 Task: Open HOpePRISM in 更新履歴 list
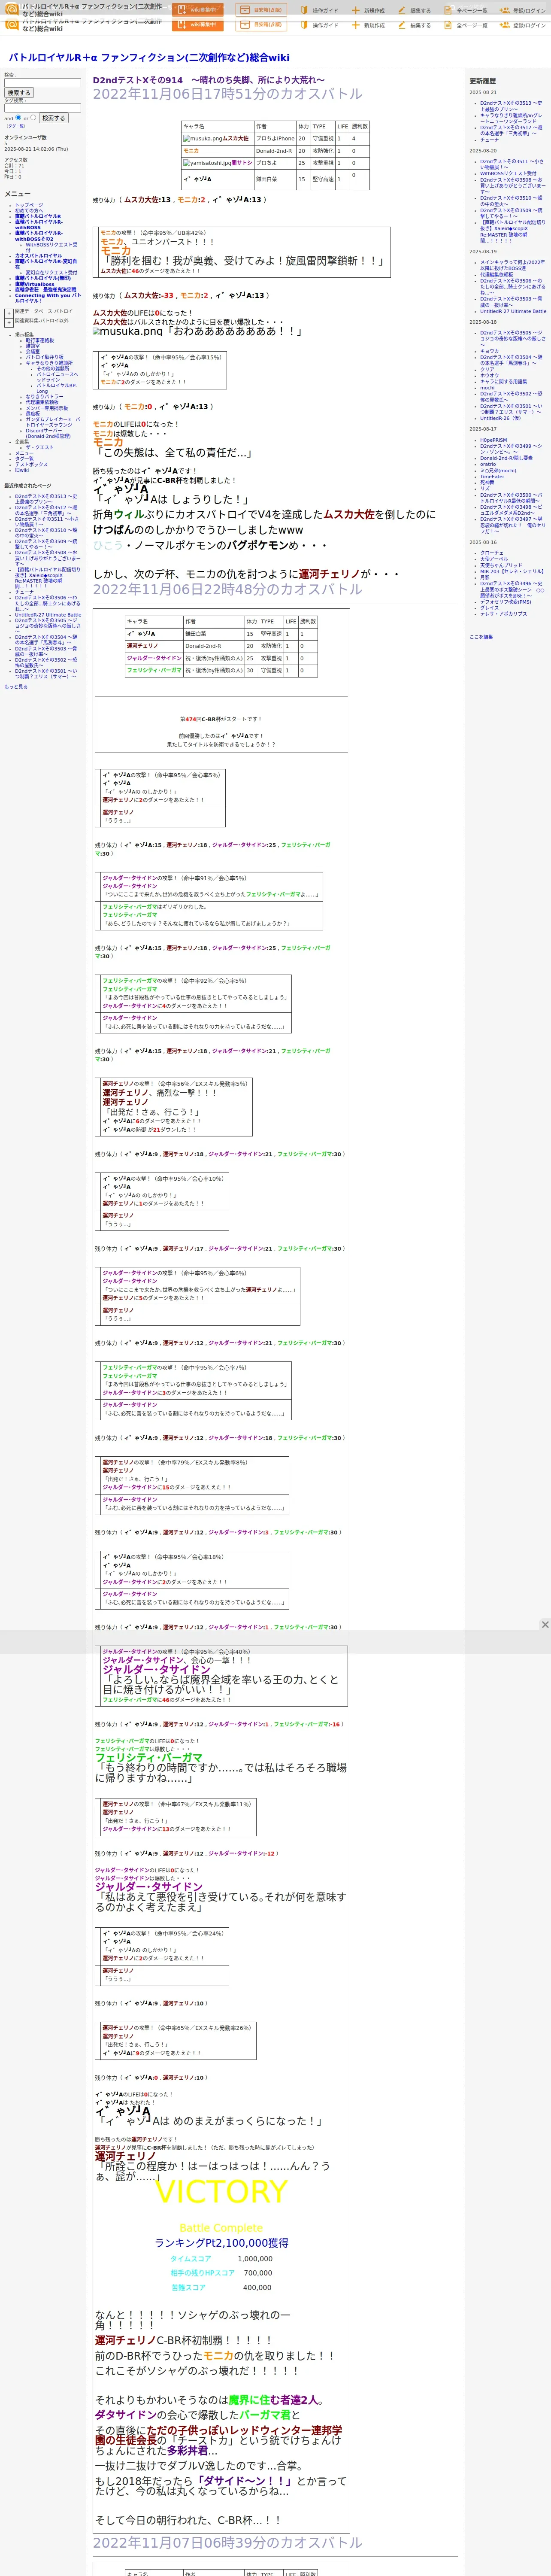pyautogui.click(x=493, y=440)
